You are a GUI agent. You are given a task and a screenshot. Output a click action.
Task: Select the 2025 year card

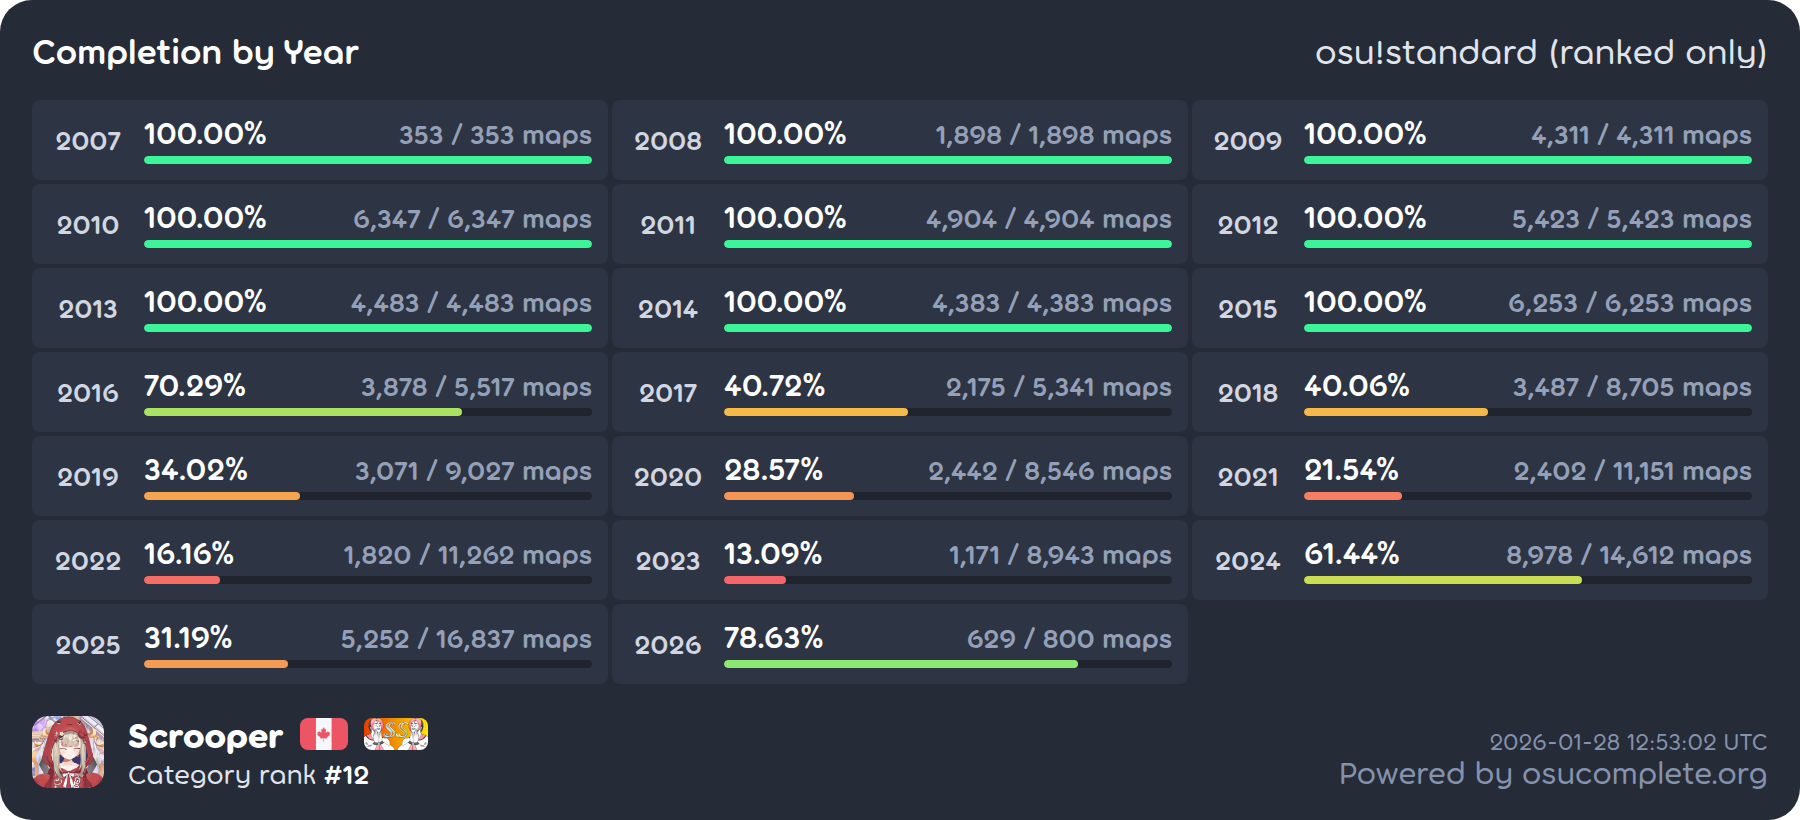320,644
